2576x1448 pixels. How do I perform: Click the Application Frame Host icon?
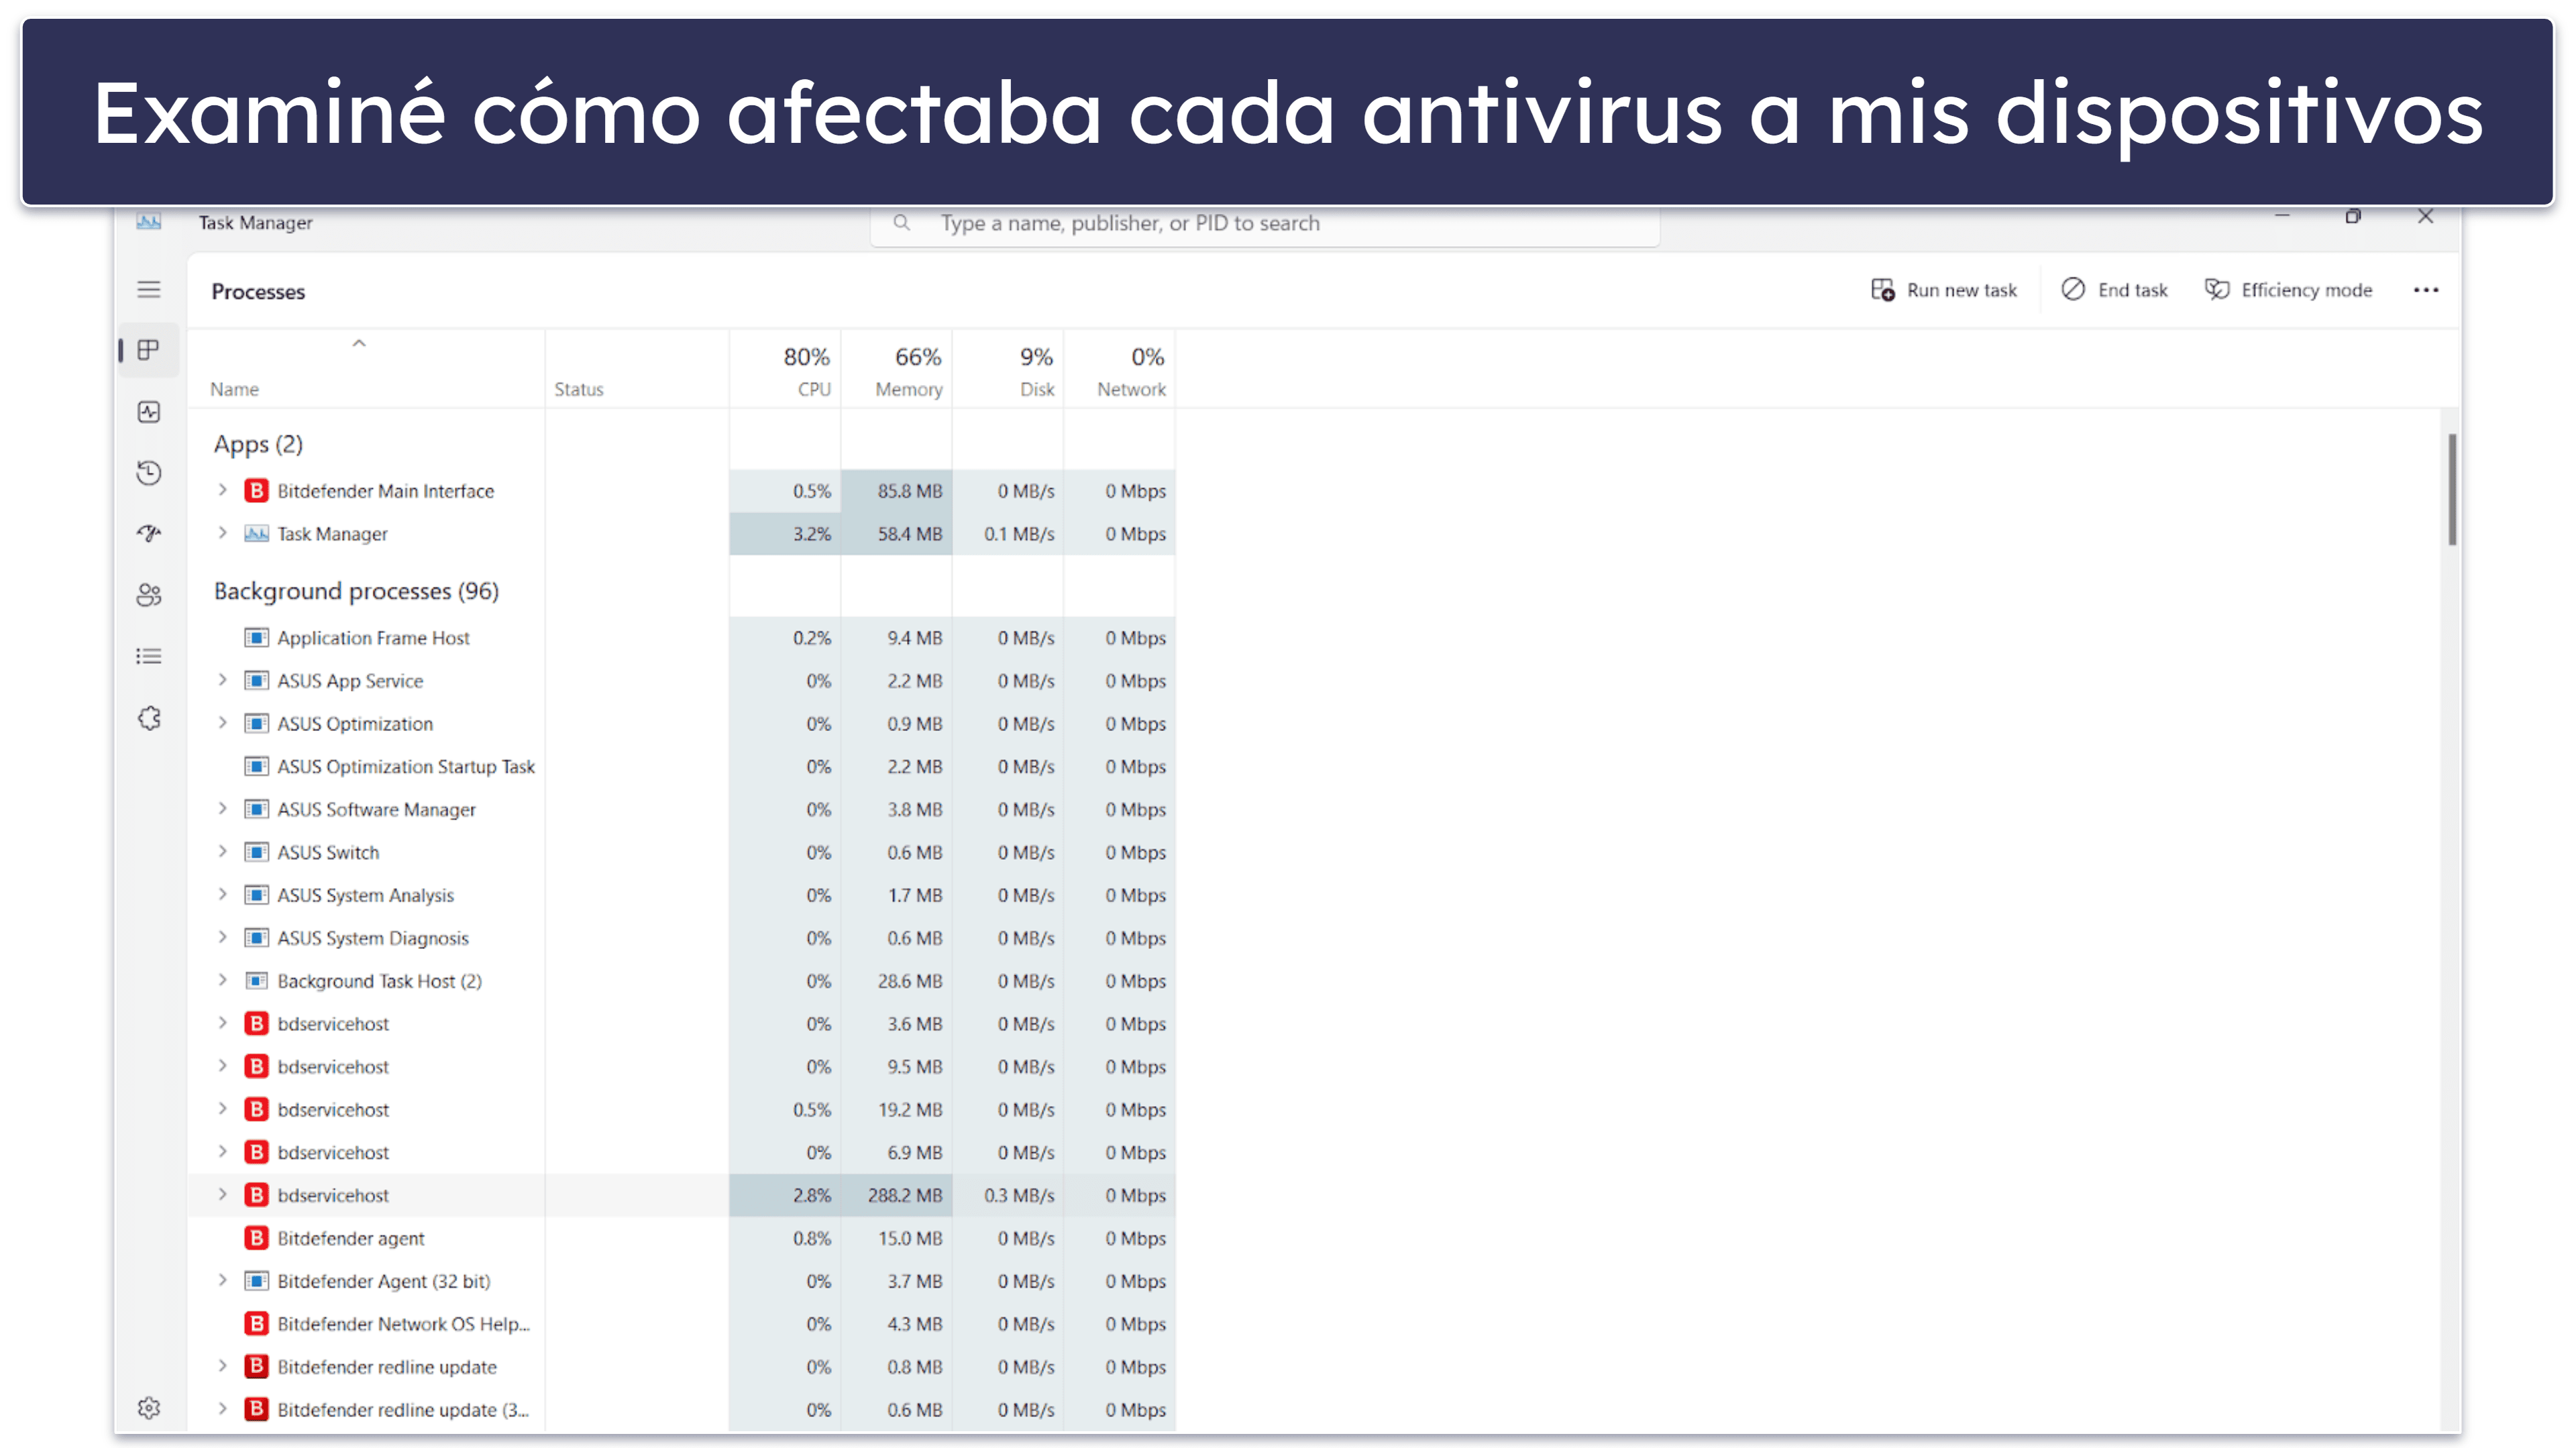[x=257, y=638]
